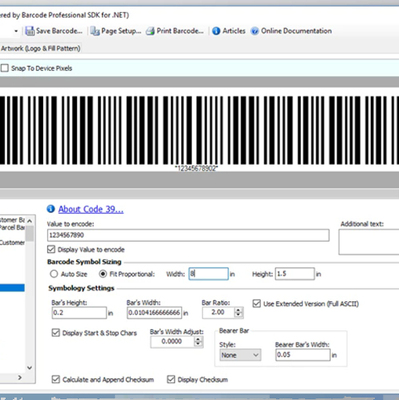Open the Artwork (Logo & Fill Pattern) tab

coord(40,48)
